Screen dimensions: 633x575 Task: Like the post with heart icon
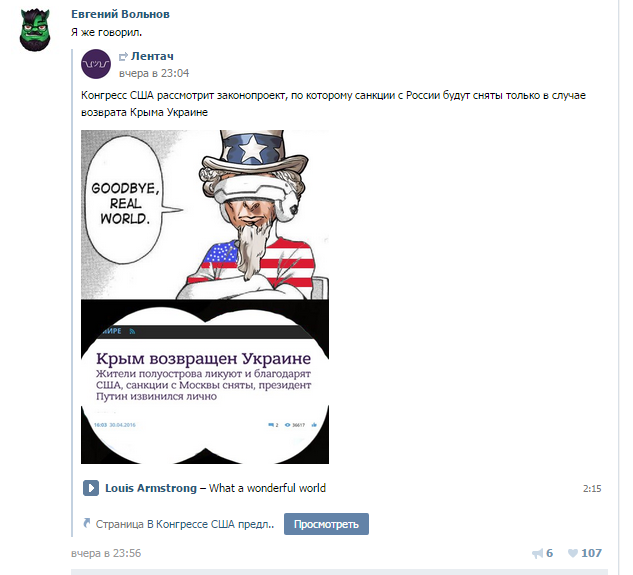(572, 553)
